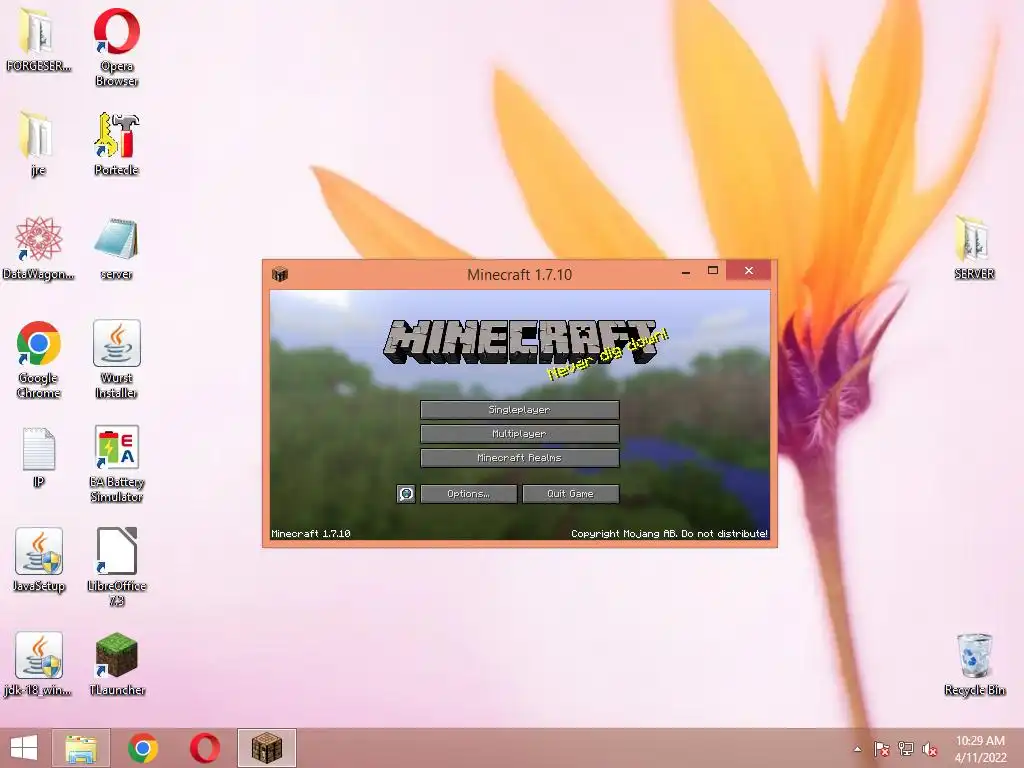Click the Minecraft 1.7.10 title bar text
This screenshot has height=768, width=1024.
point(519,275)
